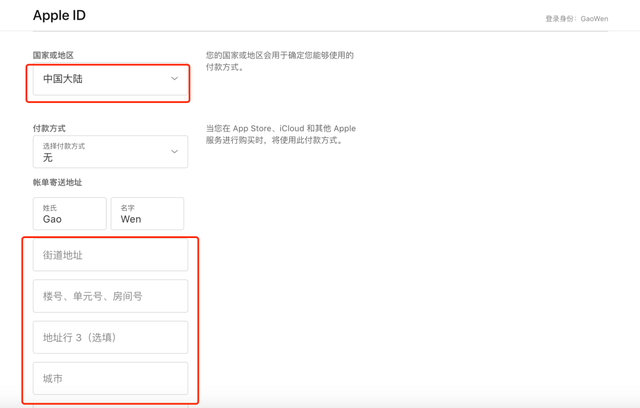This screenshot has height=408, width=640.
Task: Click the 姓氏 field containing Gao
Action: (x=70, y=214)
